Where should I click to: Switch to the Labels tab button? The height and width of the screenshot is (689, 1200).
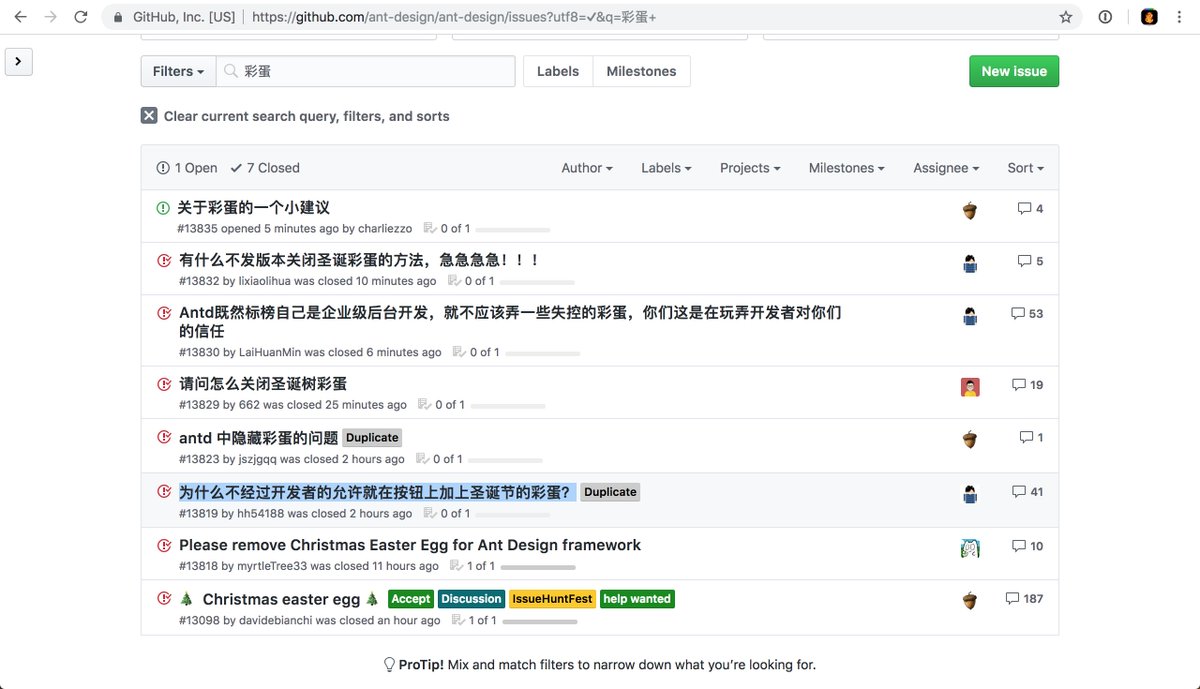[558, 71]
